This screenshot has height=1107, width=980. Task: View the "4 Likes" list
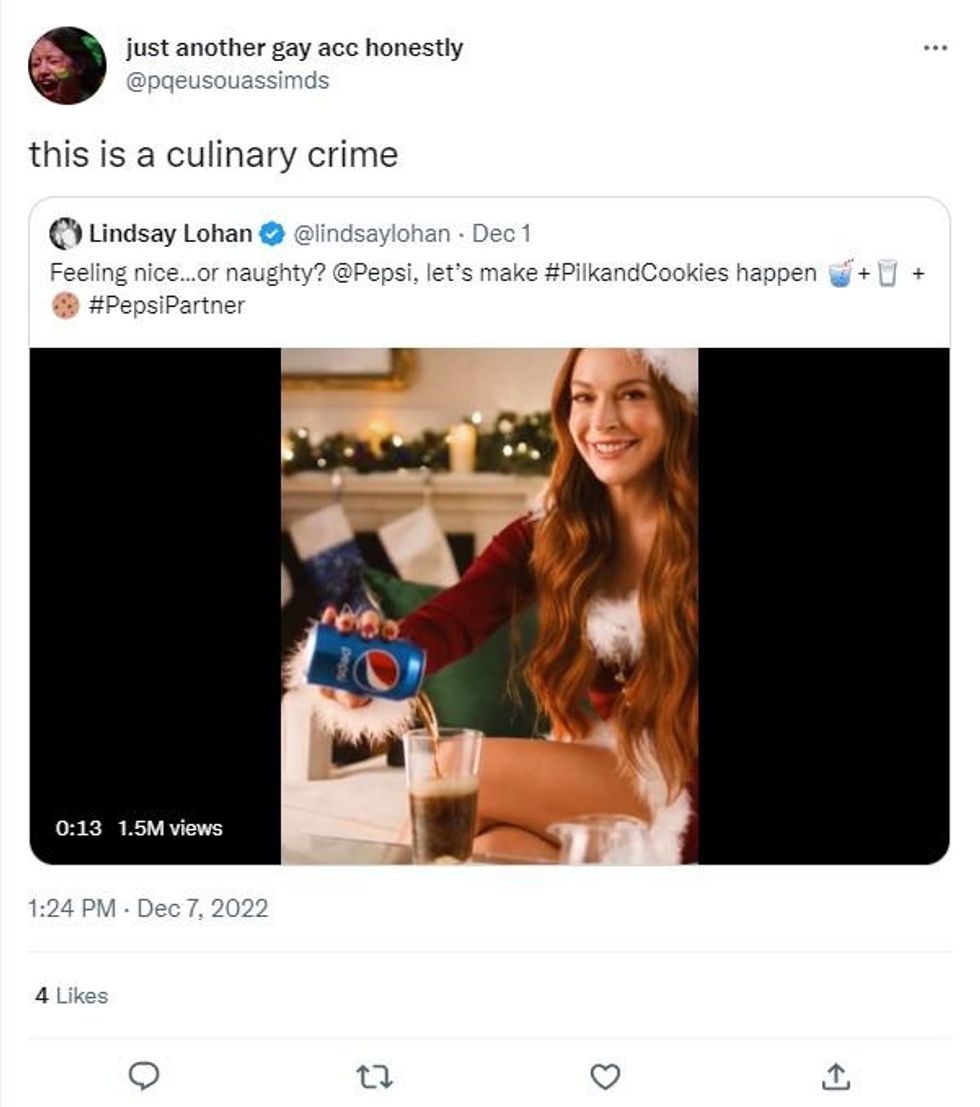point(71,996)
